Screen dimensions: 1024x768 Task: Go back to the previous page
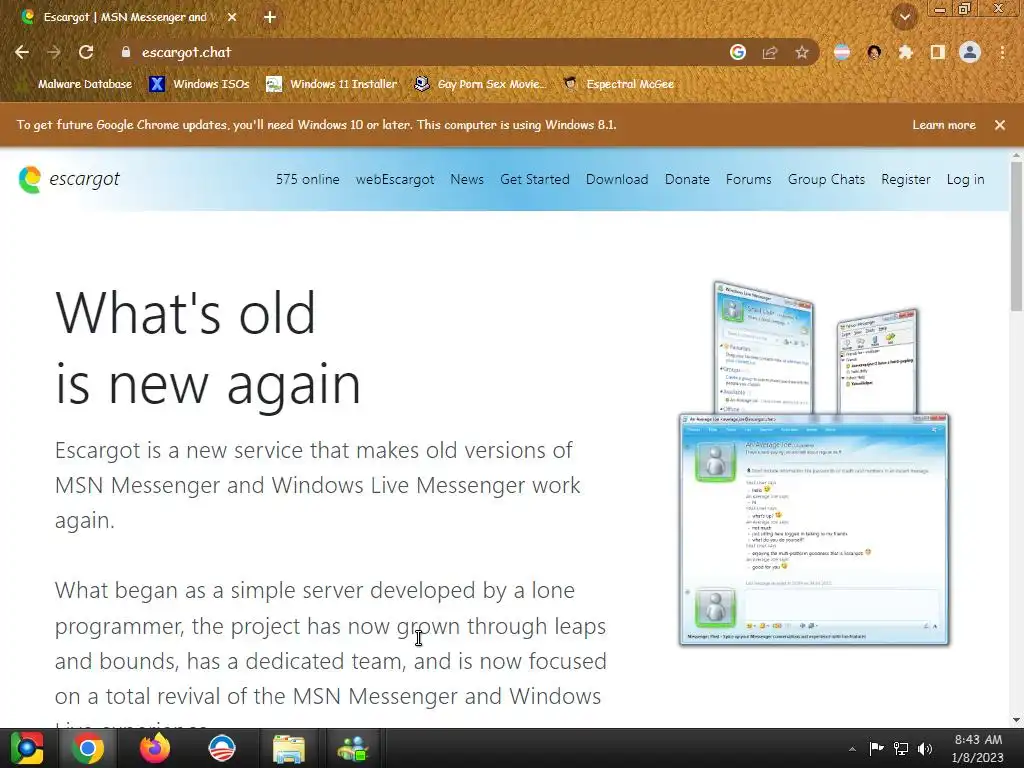22,52
